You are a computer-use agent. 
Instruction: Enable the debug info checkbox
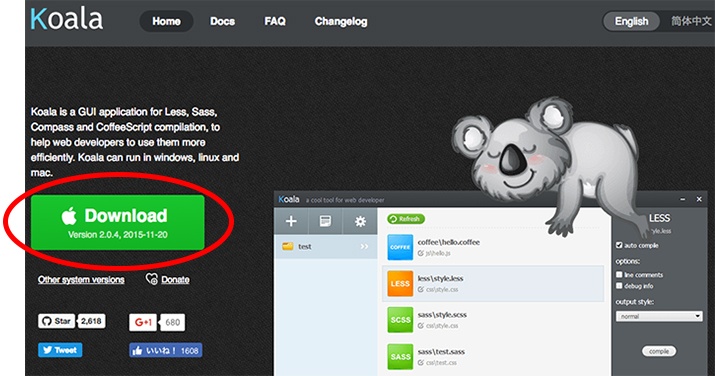[x=619, y=286]
